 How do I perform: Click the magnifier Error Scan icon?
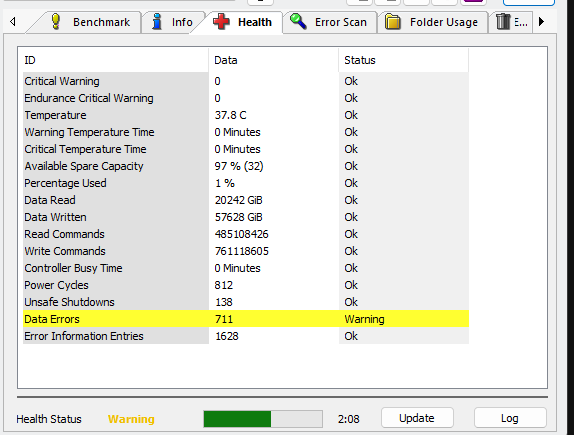(x=298, y=21)
